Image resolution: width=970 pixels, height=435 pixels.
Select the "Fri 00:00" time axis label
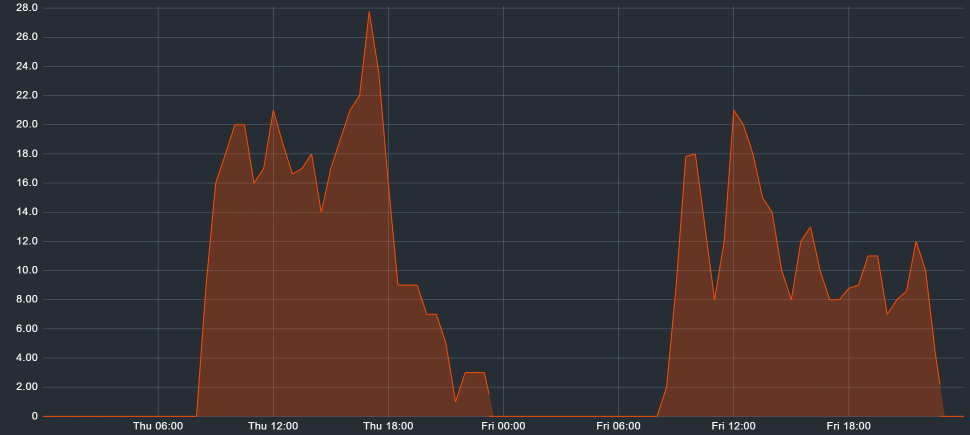503,426
